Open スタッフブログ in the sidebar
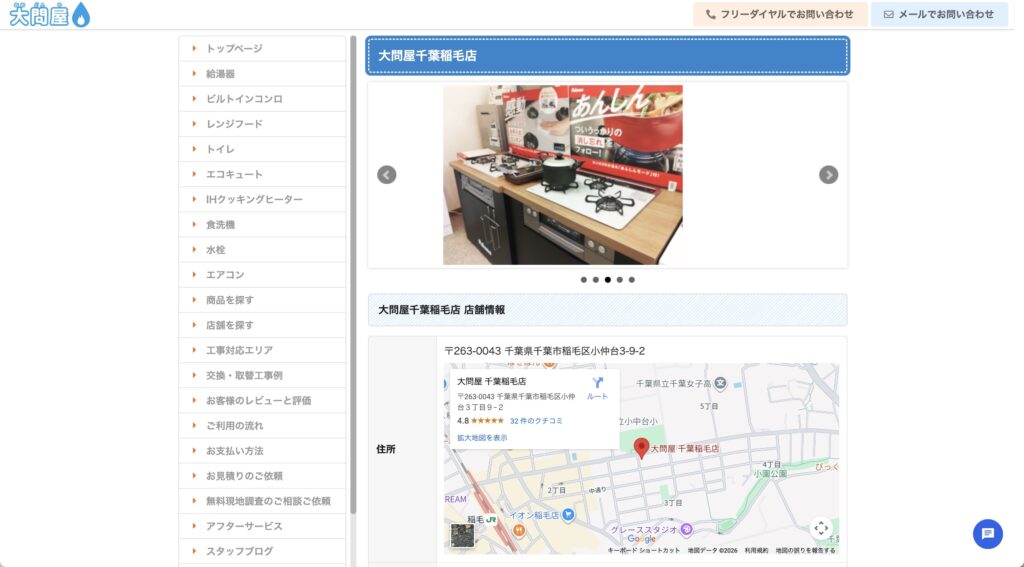Screen dimensions: 1024x567 coord(239,551)
